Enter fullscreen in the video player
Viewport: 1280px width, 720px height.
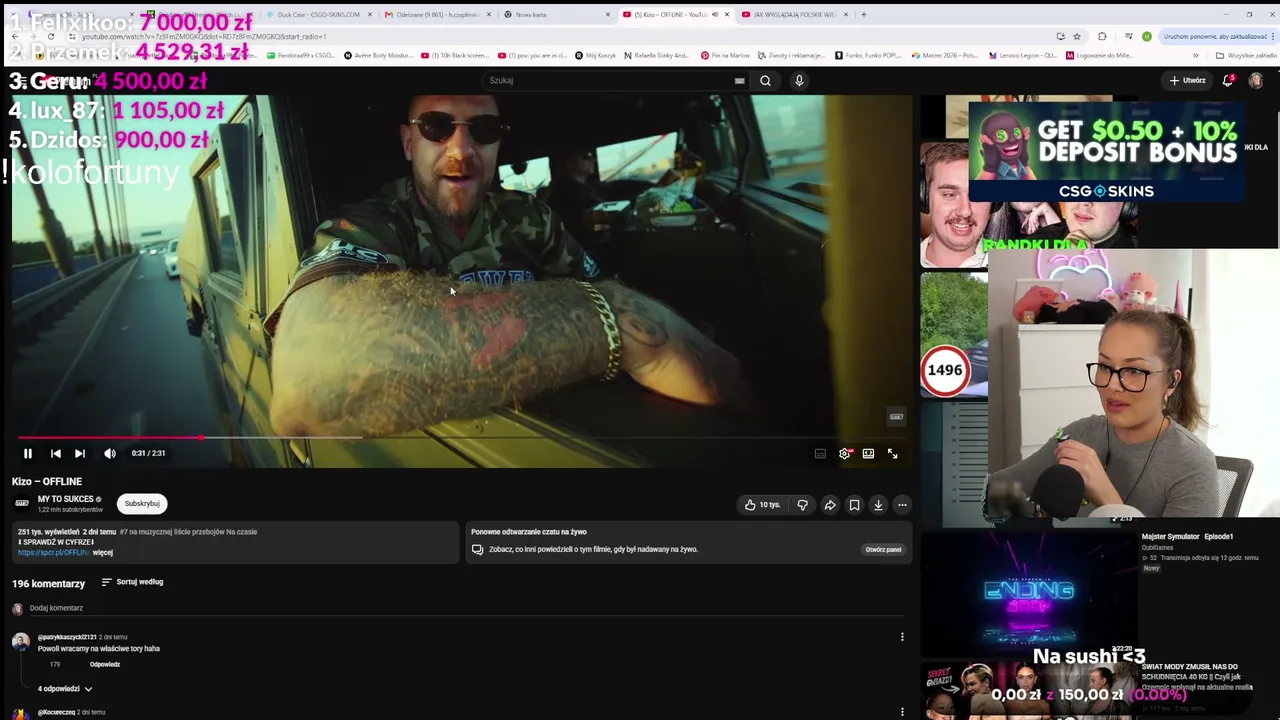(892, 454)
